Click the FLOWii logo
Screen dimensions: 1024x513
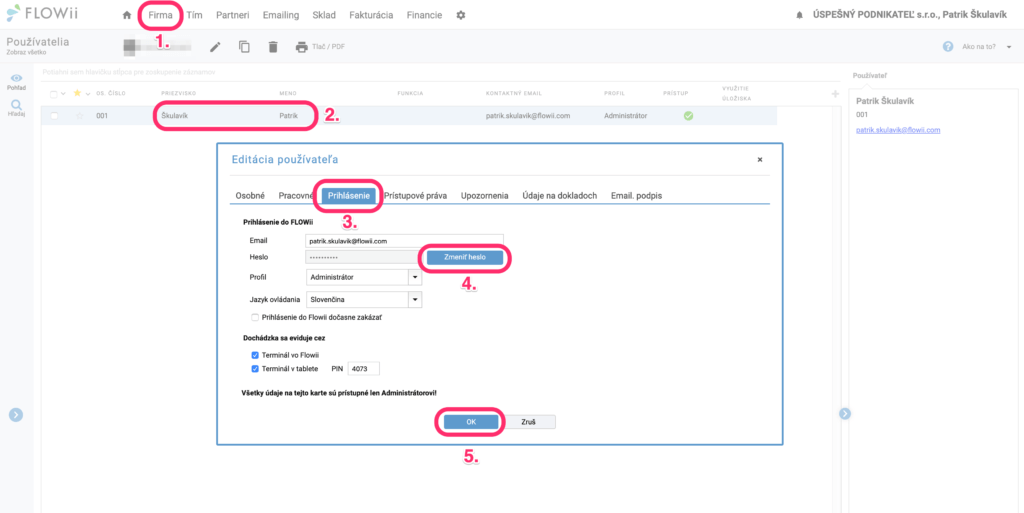(40, 13)
